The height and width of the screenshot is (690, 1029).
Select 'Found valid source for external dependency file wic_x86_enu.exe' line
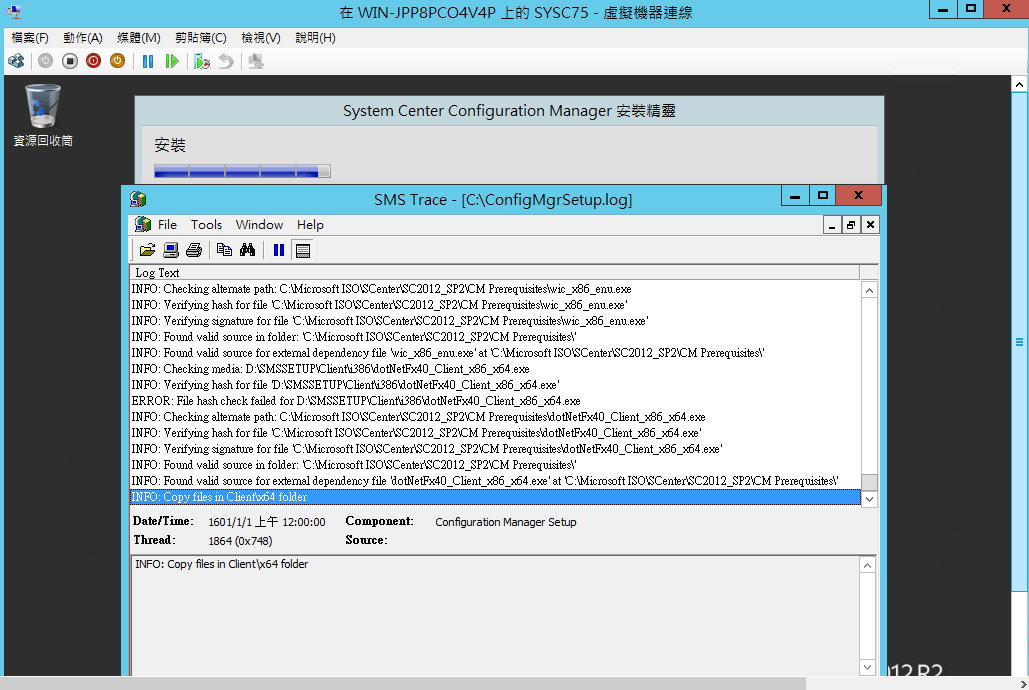point(495,353)
